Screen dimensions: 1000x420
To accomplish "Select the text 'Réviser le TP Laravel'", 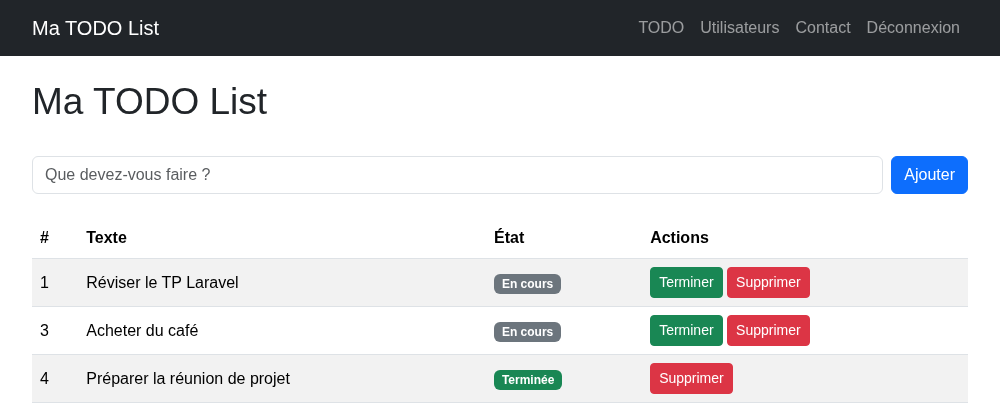I will (162, 282).
